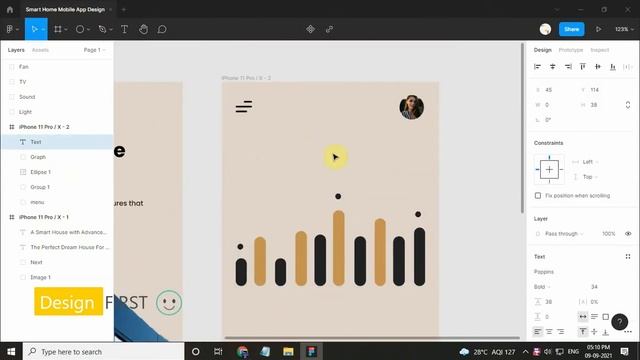Select the Comment tool
The width and height of the screenshot is (640, 360).
162,29
